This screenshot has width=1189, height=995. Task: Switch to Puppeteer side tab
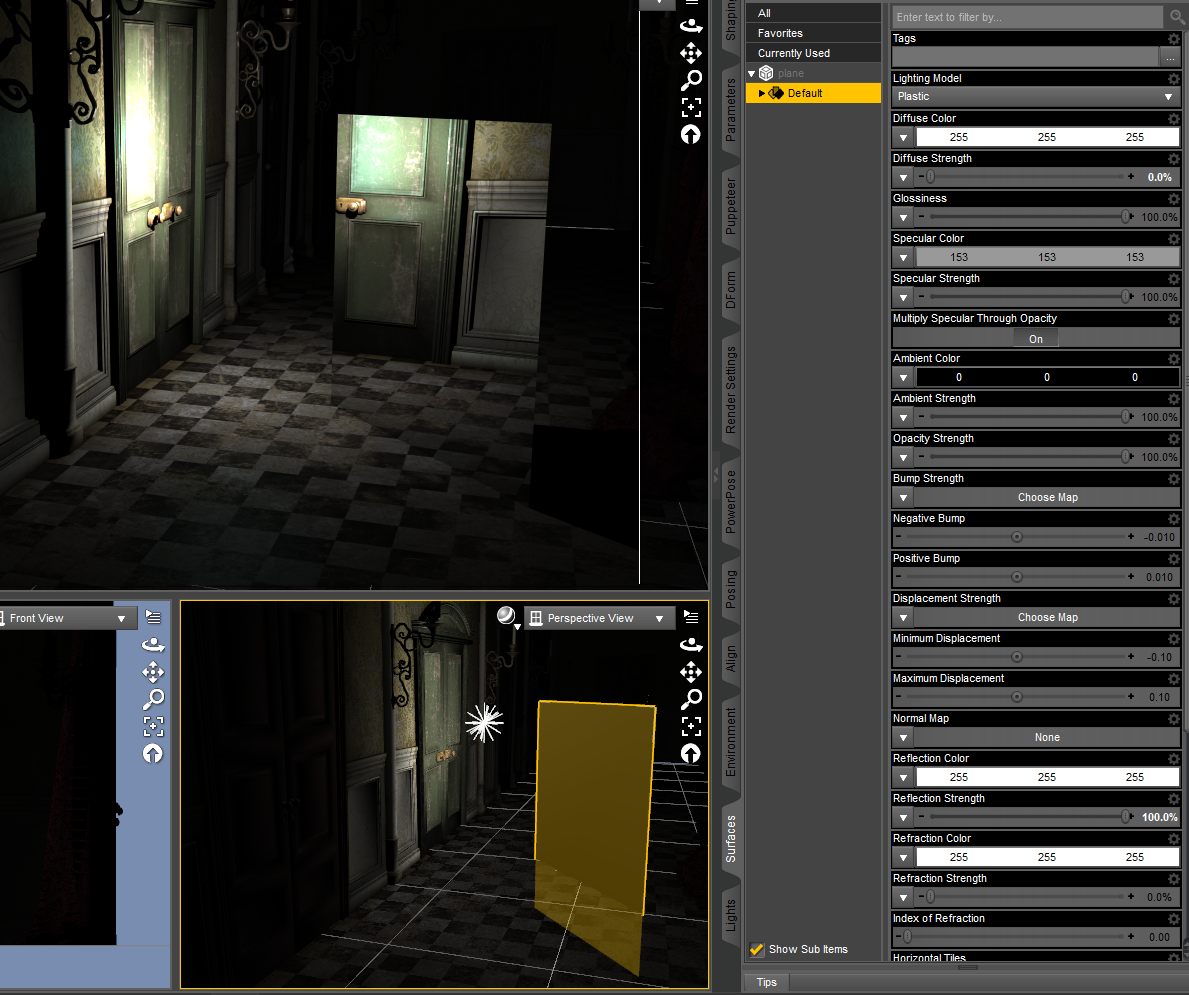[730, 206]
